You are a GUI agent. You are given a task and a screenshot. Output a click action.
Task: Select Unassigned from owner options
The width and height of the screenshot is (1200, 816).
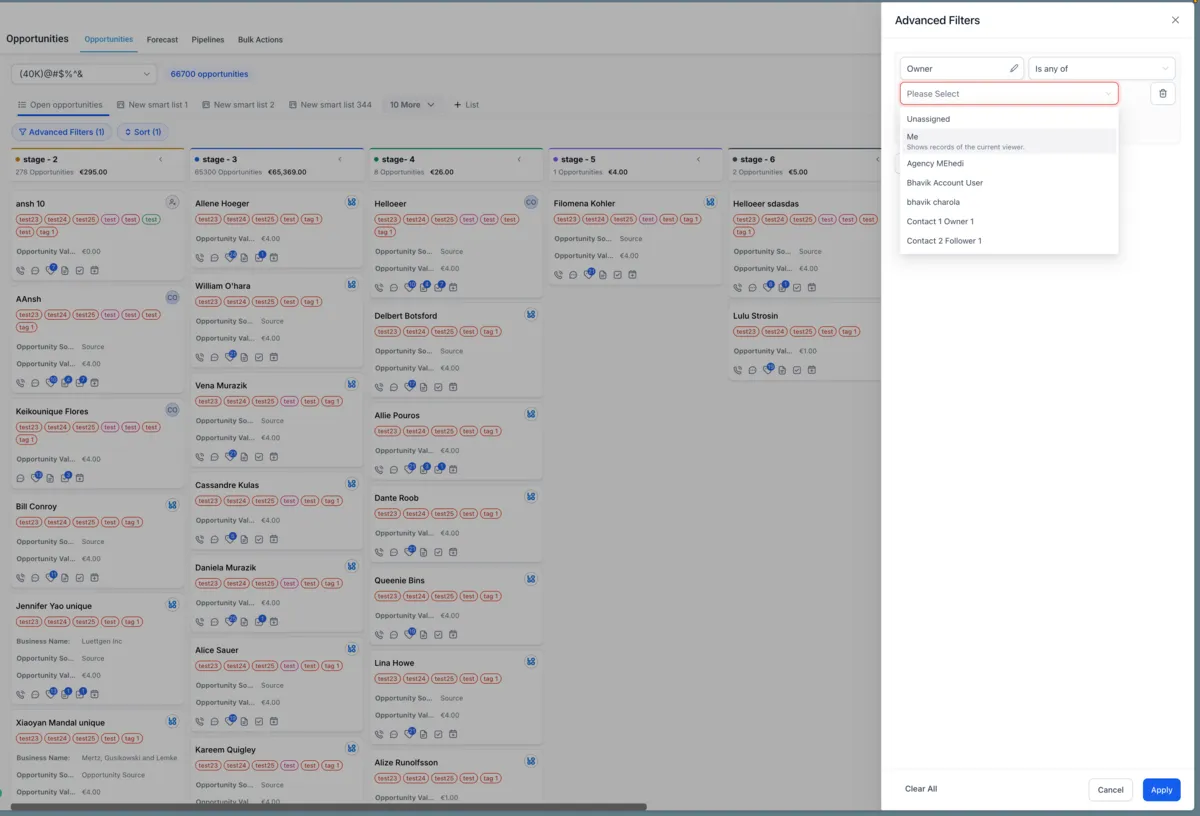tap(1009, 119)
